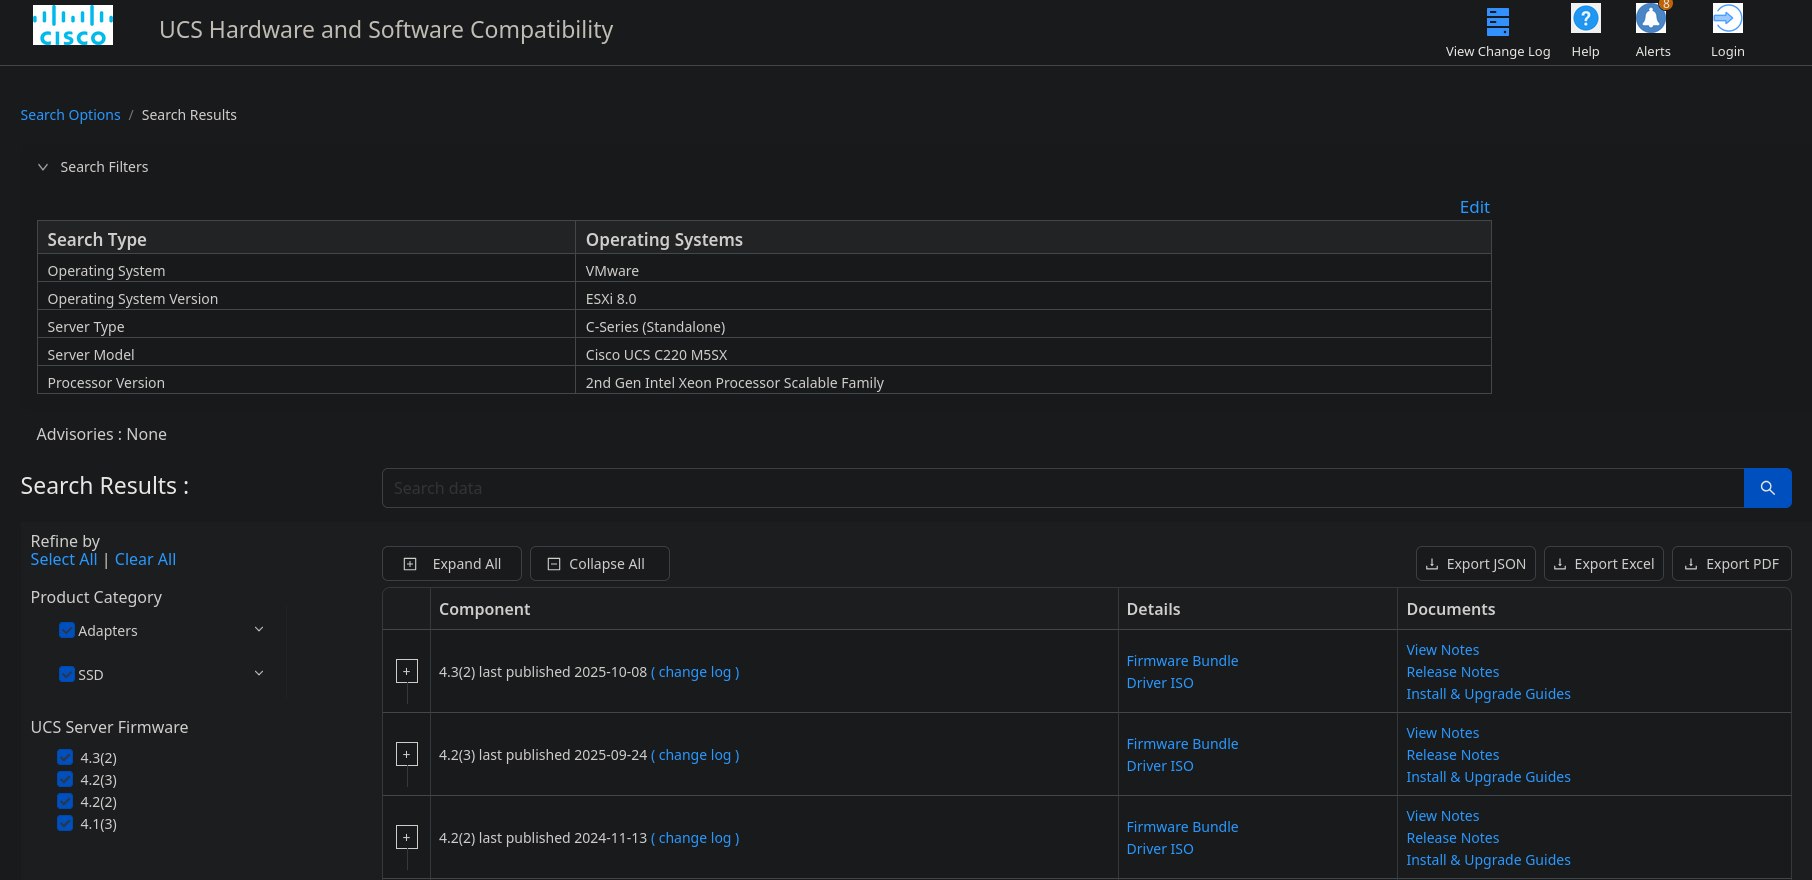This screenshot has height=880, width=1812.
Task: Open the View Change Log icon
Action: (x=1497, y=21)
